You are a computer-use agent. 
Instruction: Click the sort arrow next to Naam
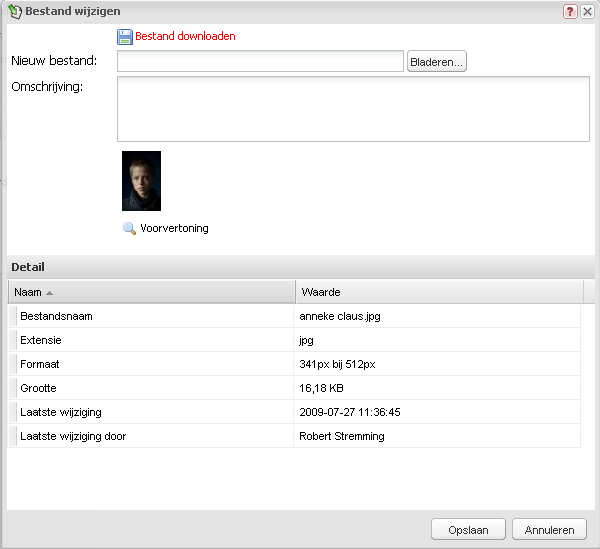tap(49, 293)
